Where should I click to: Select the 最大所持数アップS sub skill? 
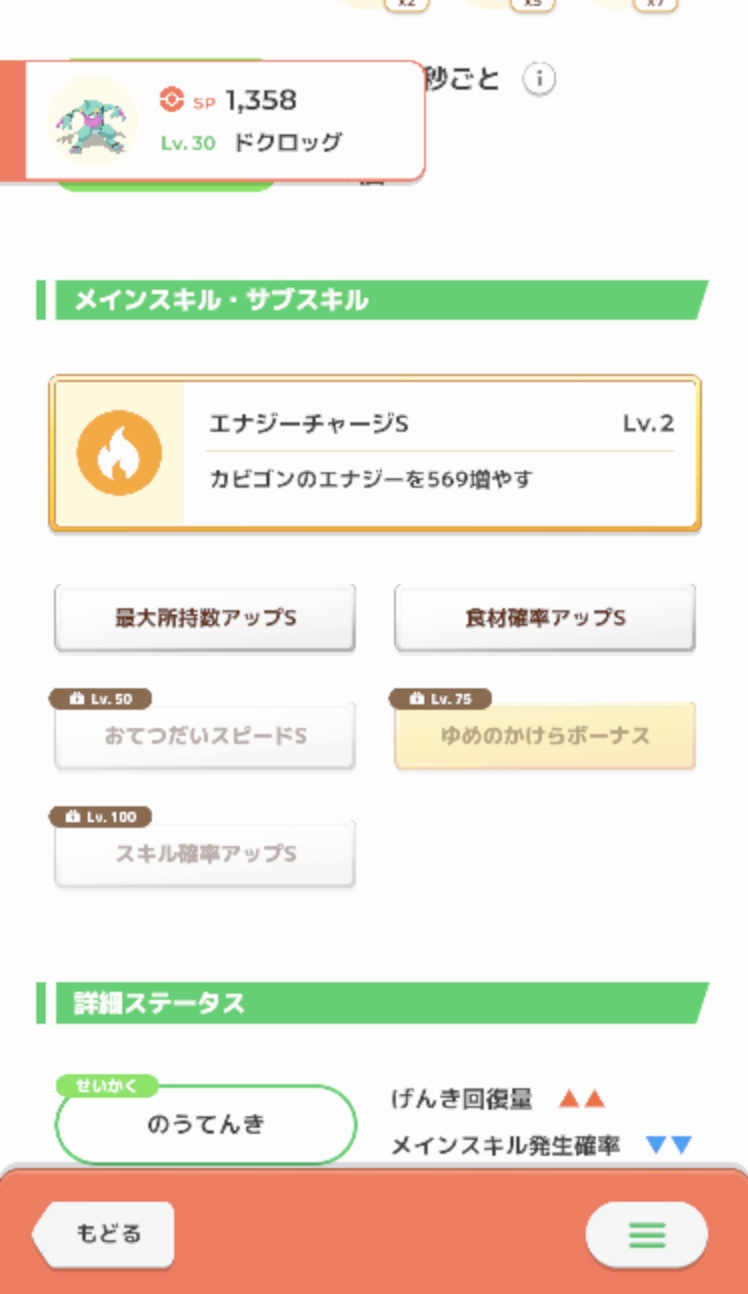click(205, 618)
